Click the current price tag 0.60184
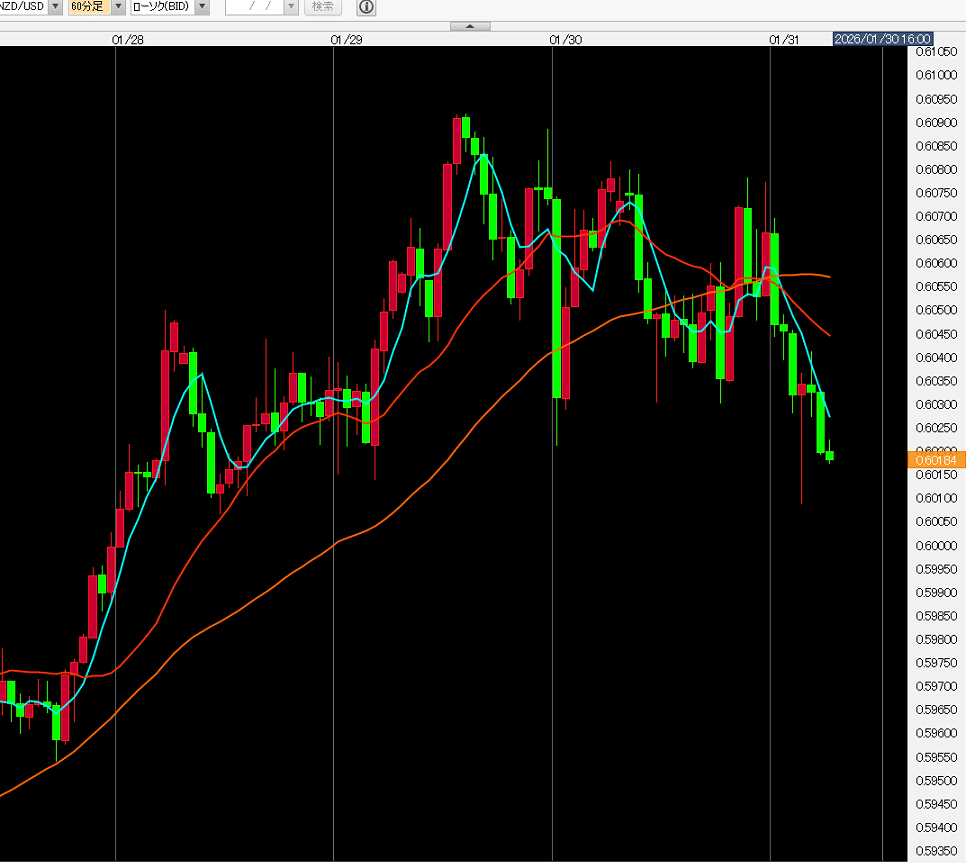The width and height of the screenshot is (966, 863). coord(936,460)
